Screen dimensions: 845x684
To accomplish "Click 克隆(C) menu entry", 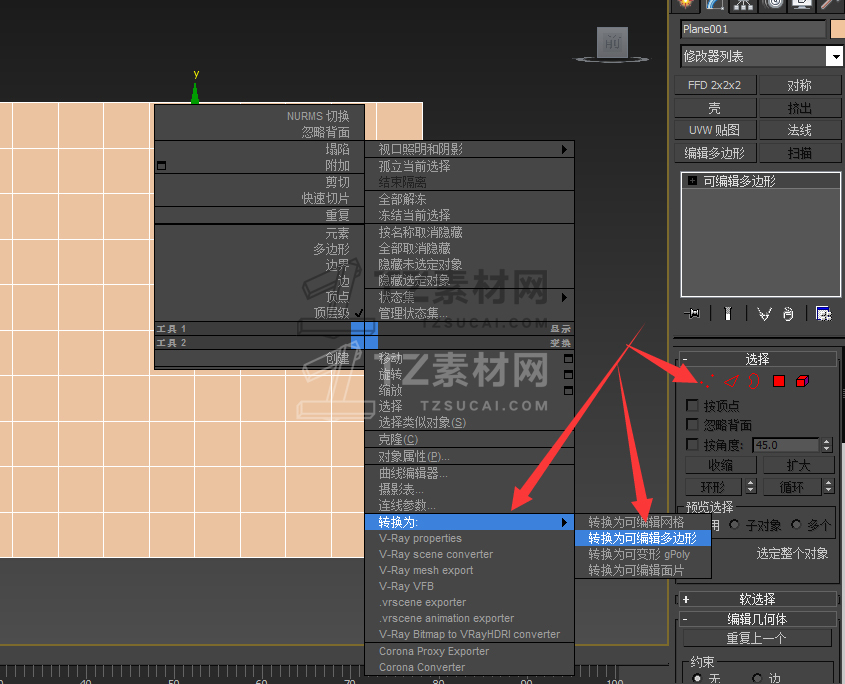I will 469,439.
